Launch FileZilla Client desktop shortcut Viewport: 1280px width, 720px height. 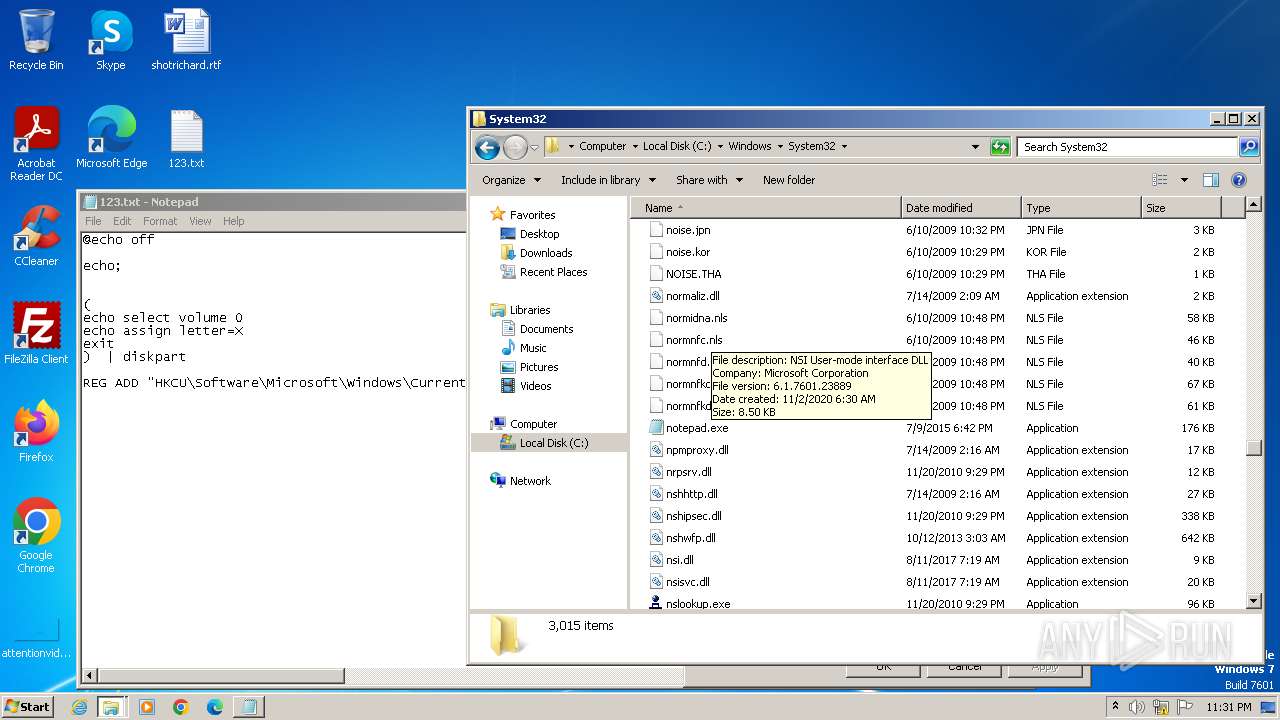(x=36, y=334)
